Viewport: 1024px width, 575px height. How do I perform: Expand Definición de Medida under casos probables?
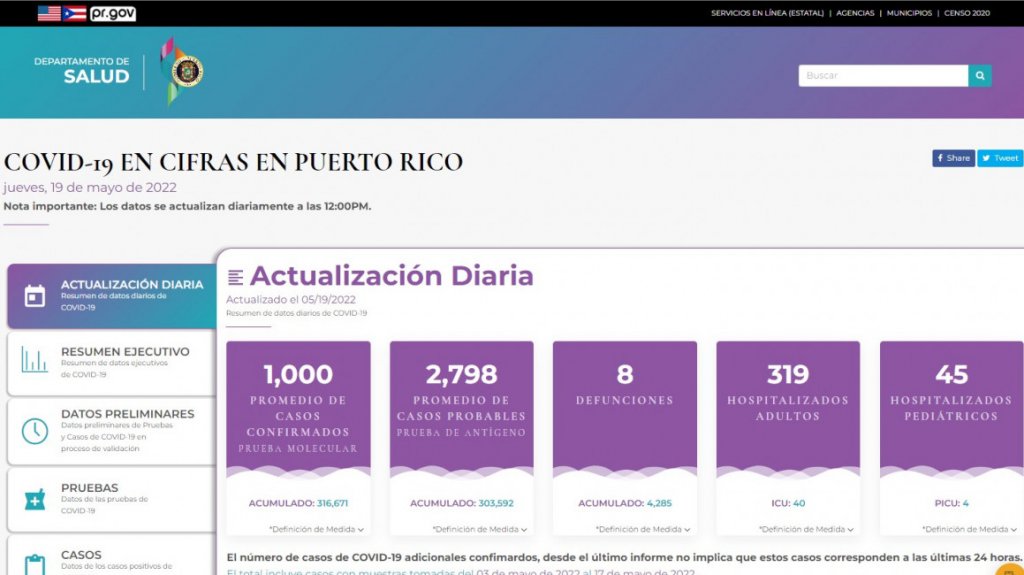tap(479, 529)
